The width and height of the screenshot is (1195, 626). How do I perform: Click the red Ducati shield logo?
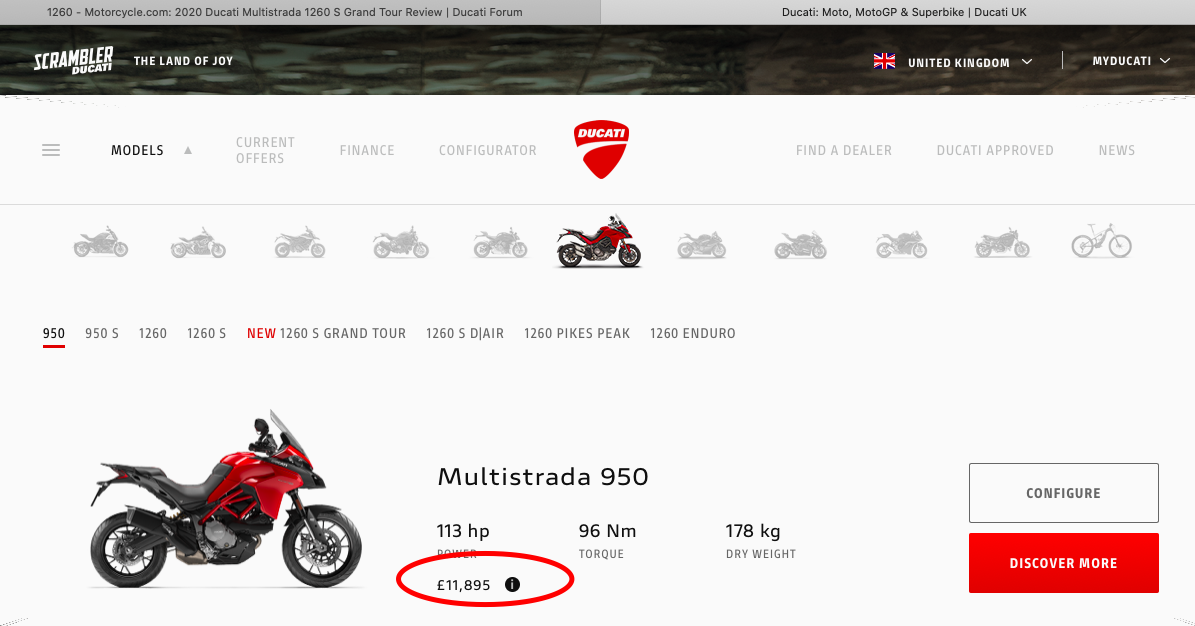601,149
